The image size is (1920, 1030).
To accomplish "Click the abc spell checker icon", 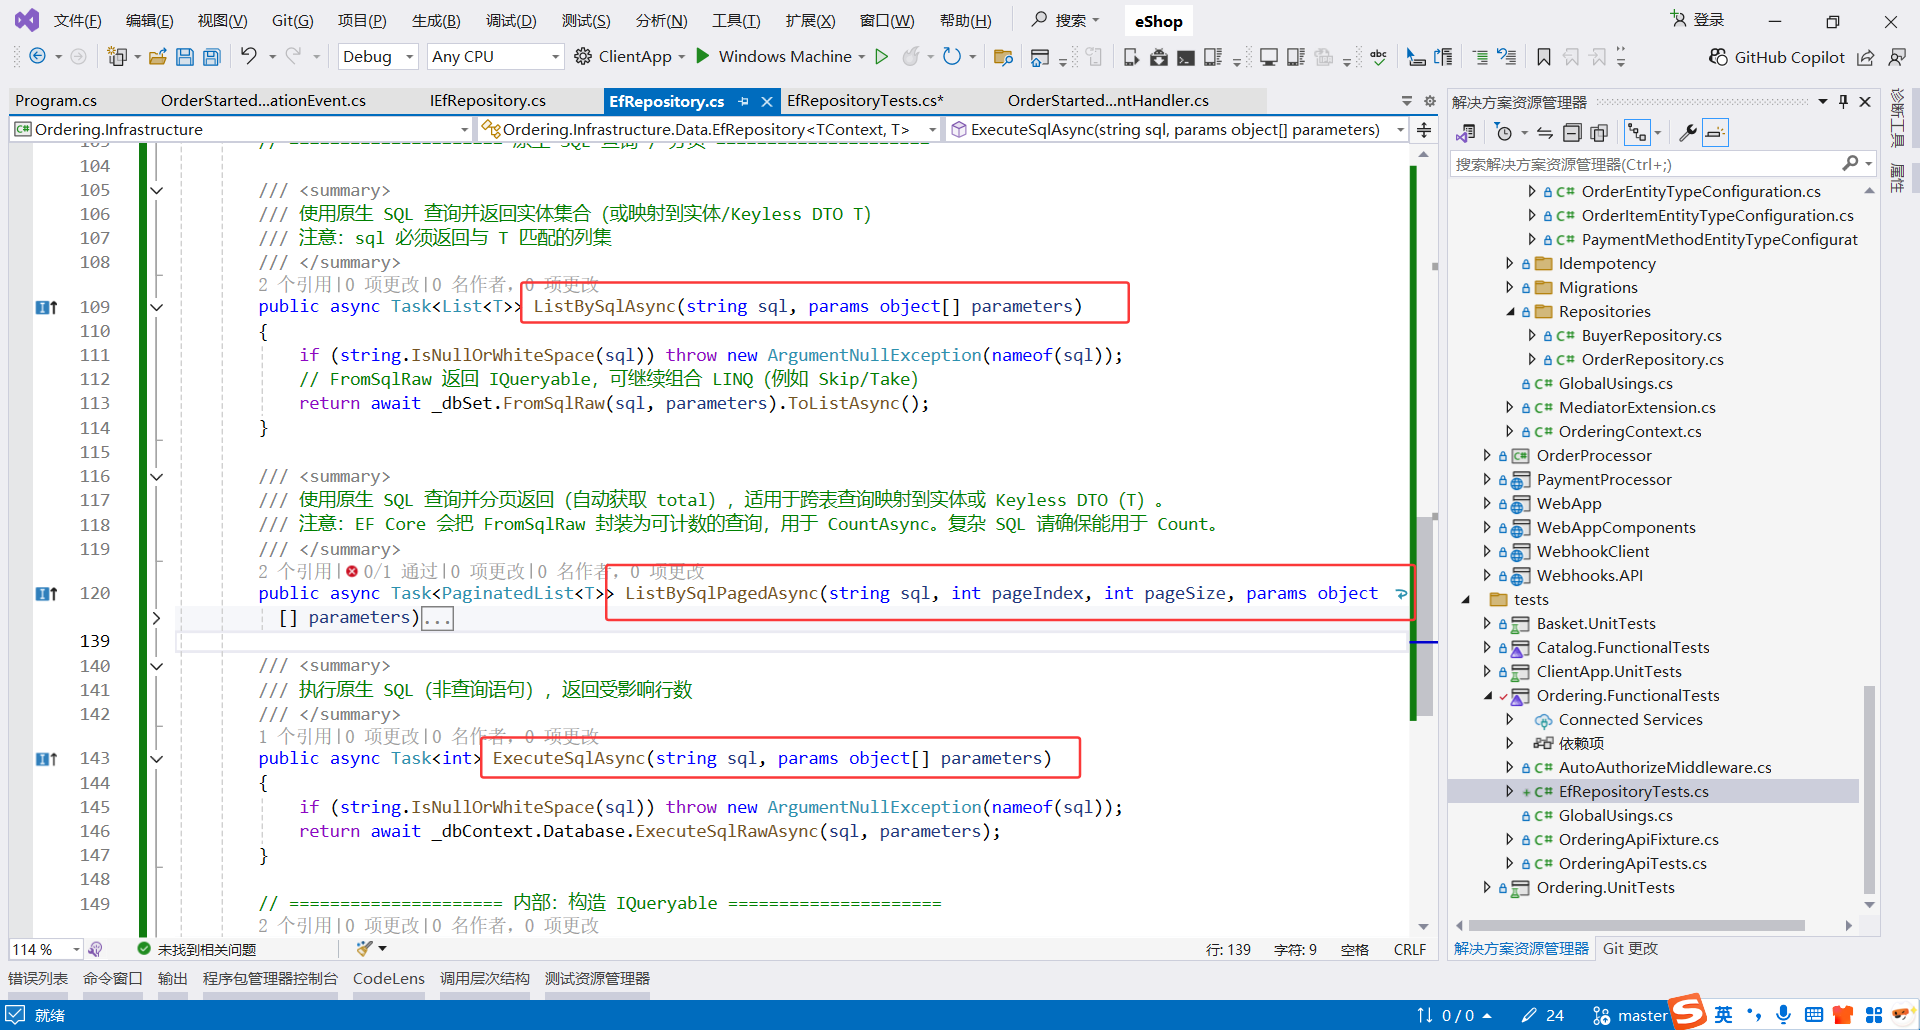I will (x=1379, y=57).
